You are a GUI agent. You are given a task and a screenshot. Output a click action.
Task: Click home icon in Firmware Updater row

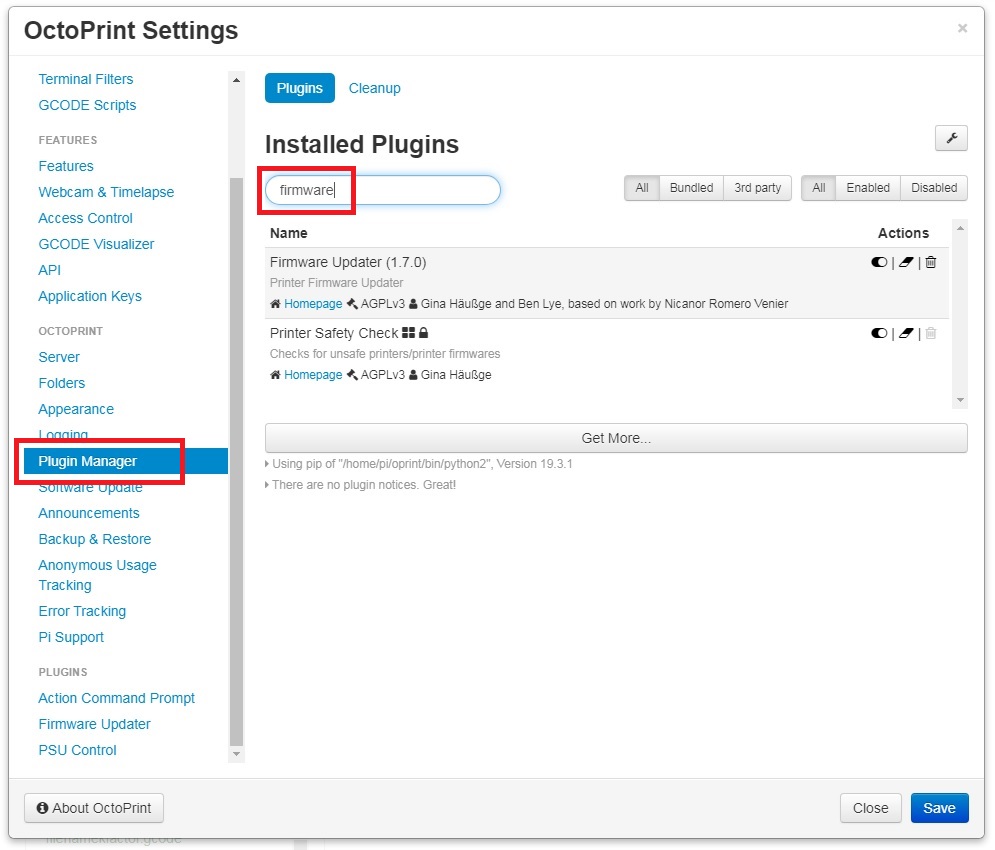(x=275, y=304)
